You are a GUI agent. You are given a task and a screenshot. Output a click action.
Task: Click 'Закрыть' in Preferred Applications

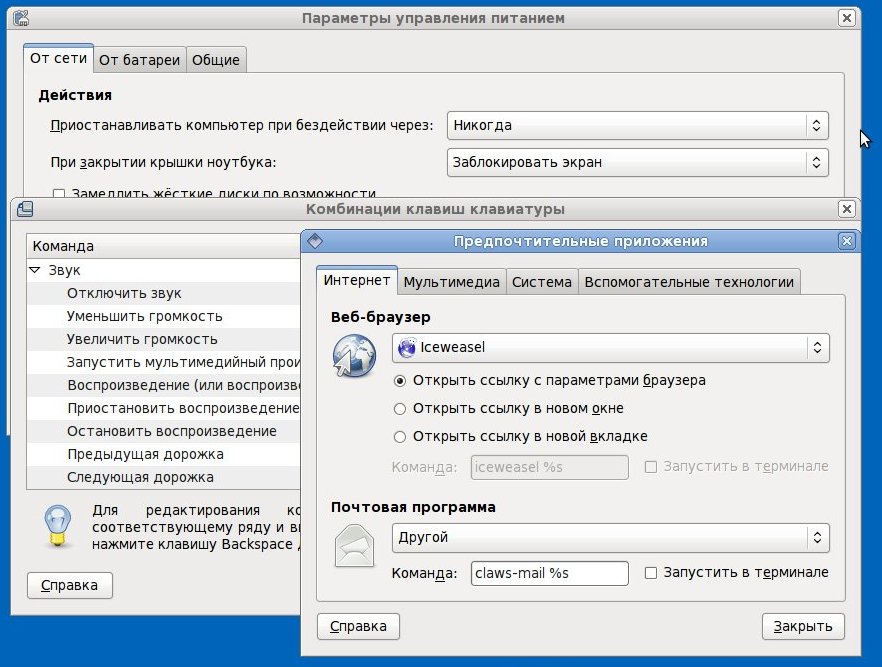803,627
